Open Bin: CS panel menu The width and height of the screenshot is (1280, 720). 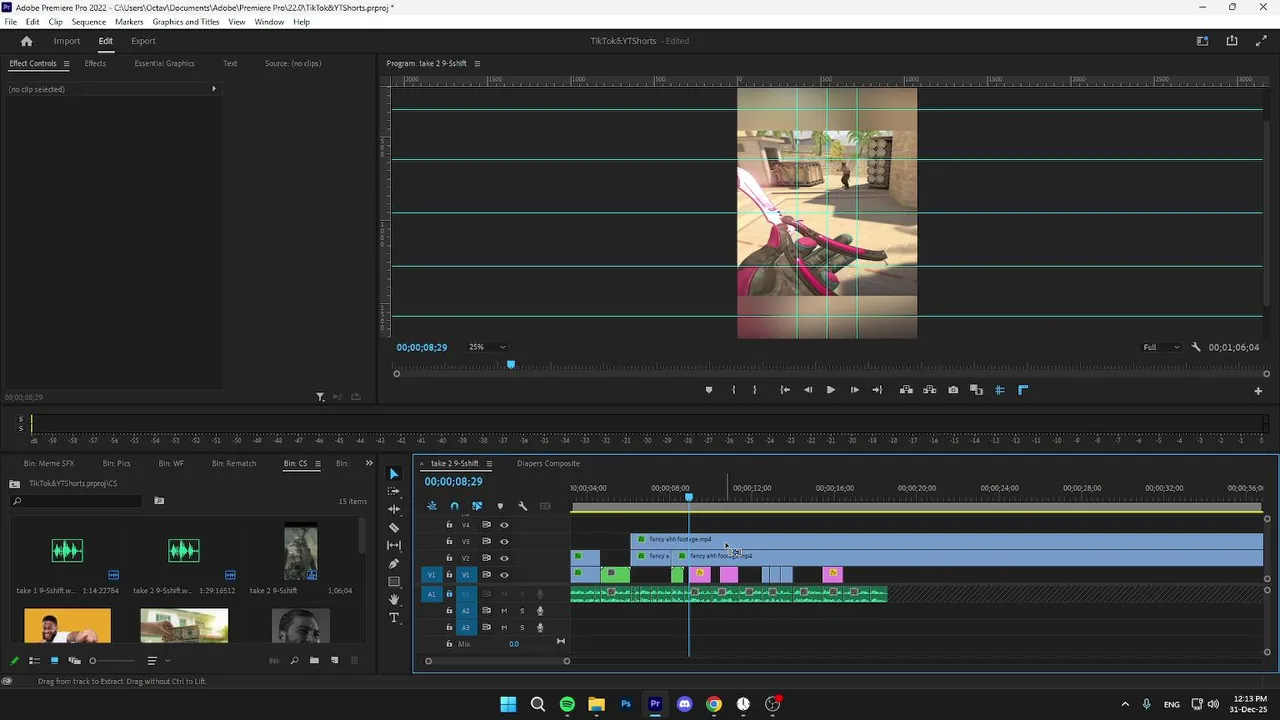point(317,463)
